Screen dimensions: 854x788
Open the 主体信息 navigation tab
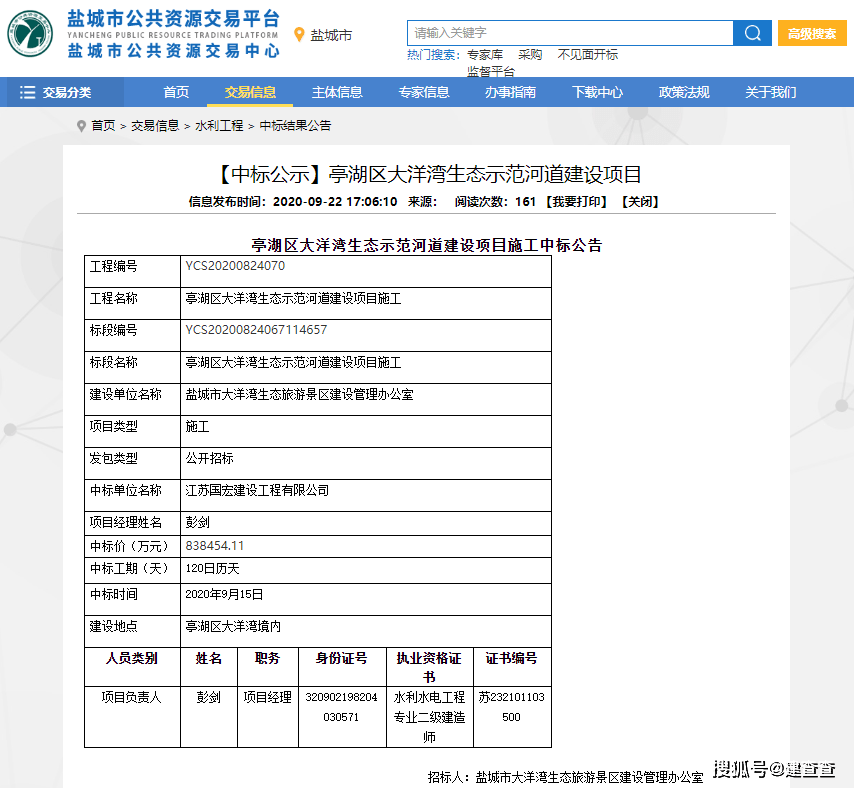[337, 92]
